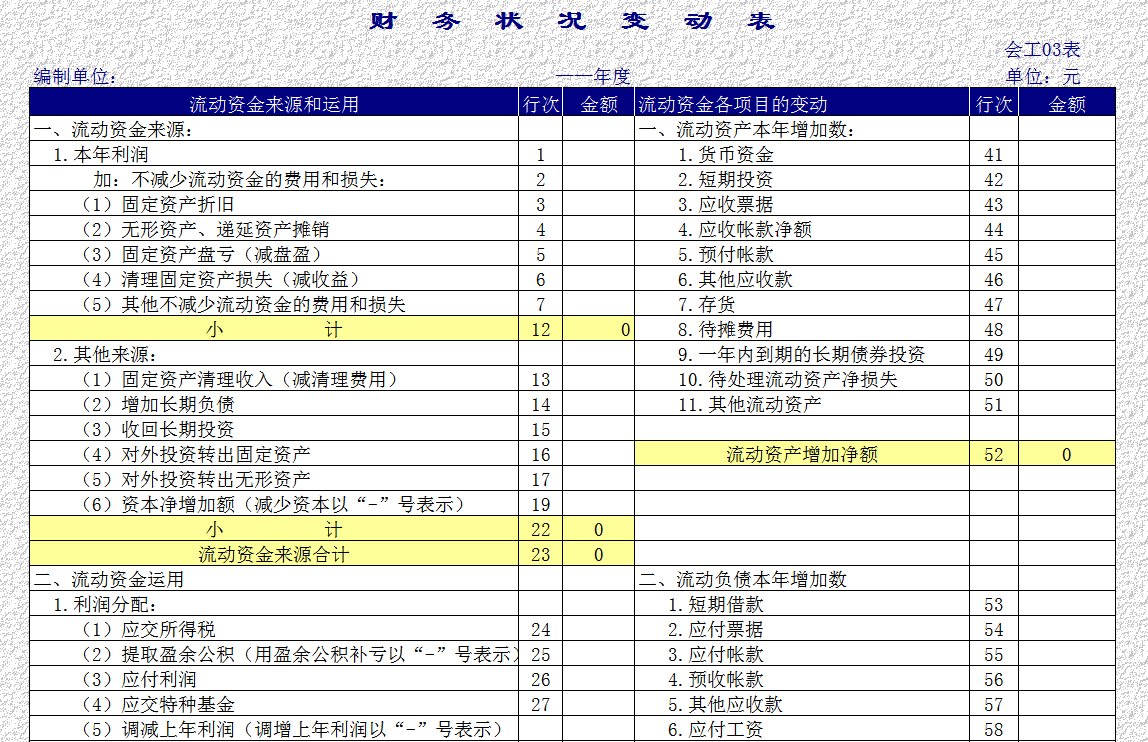This screenshot has height=742, width=1148.
Task: Click the 编制单位 label
Action: coord(75,76)
